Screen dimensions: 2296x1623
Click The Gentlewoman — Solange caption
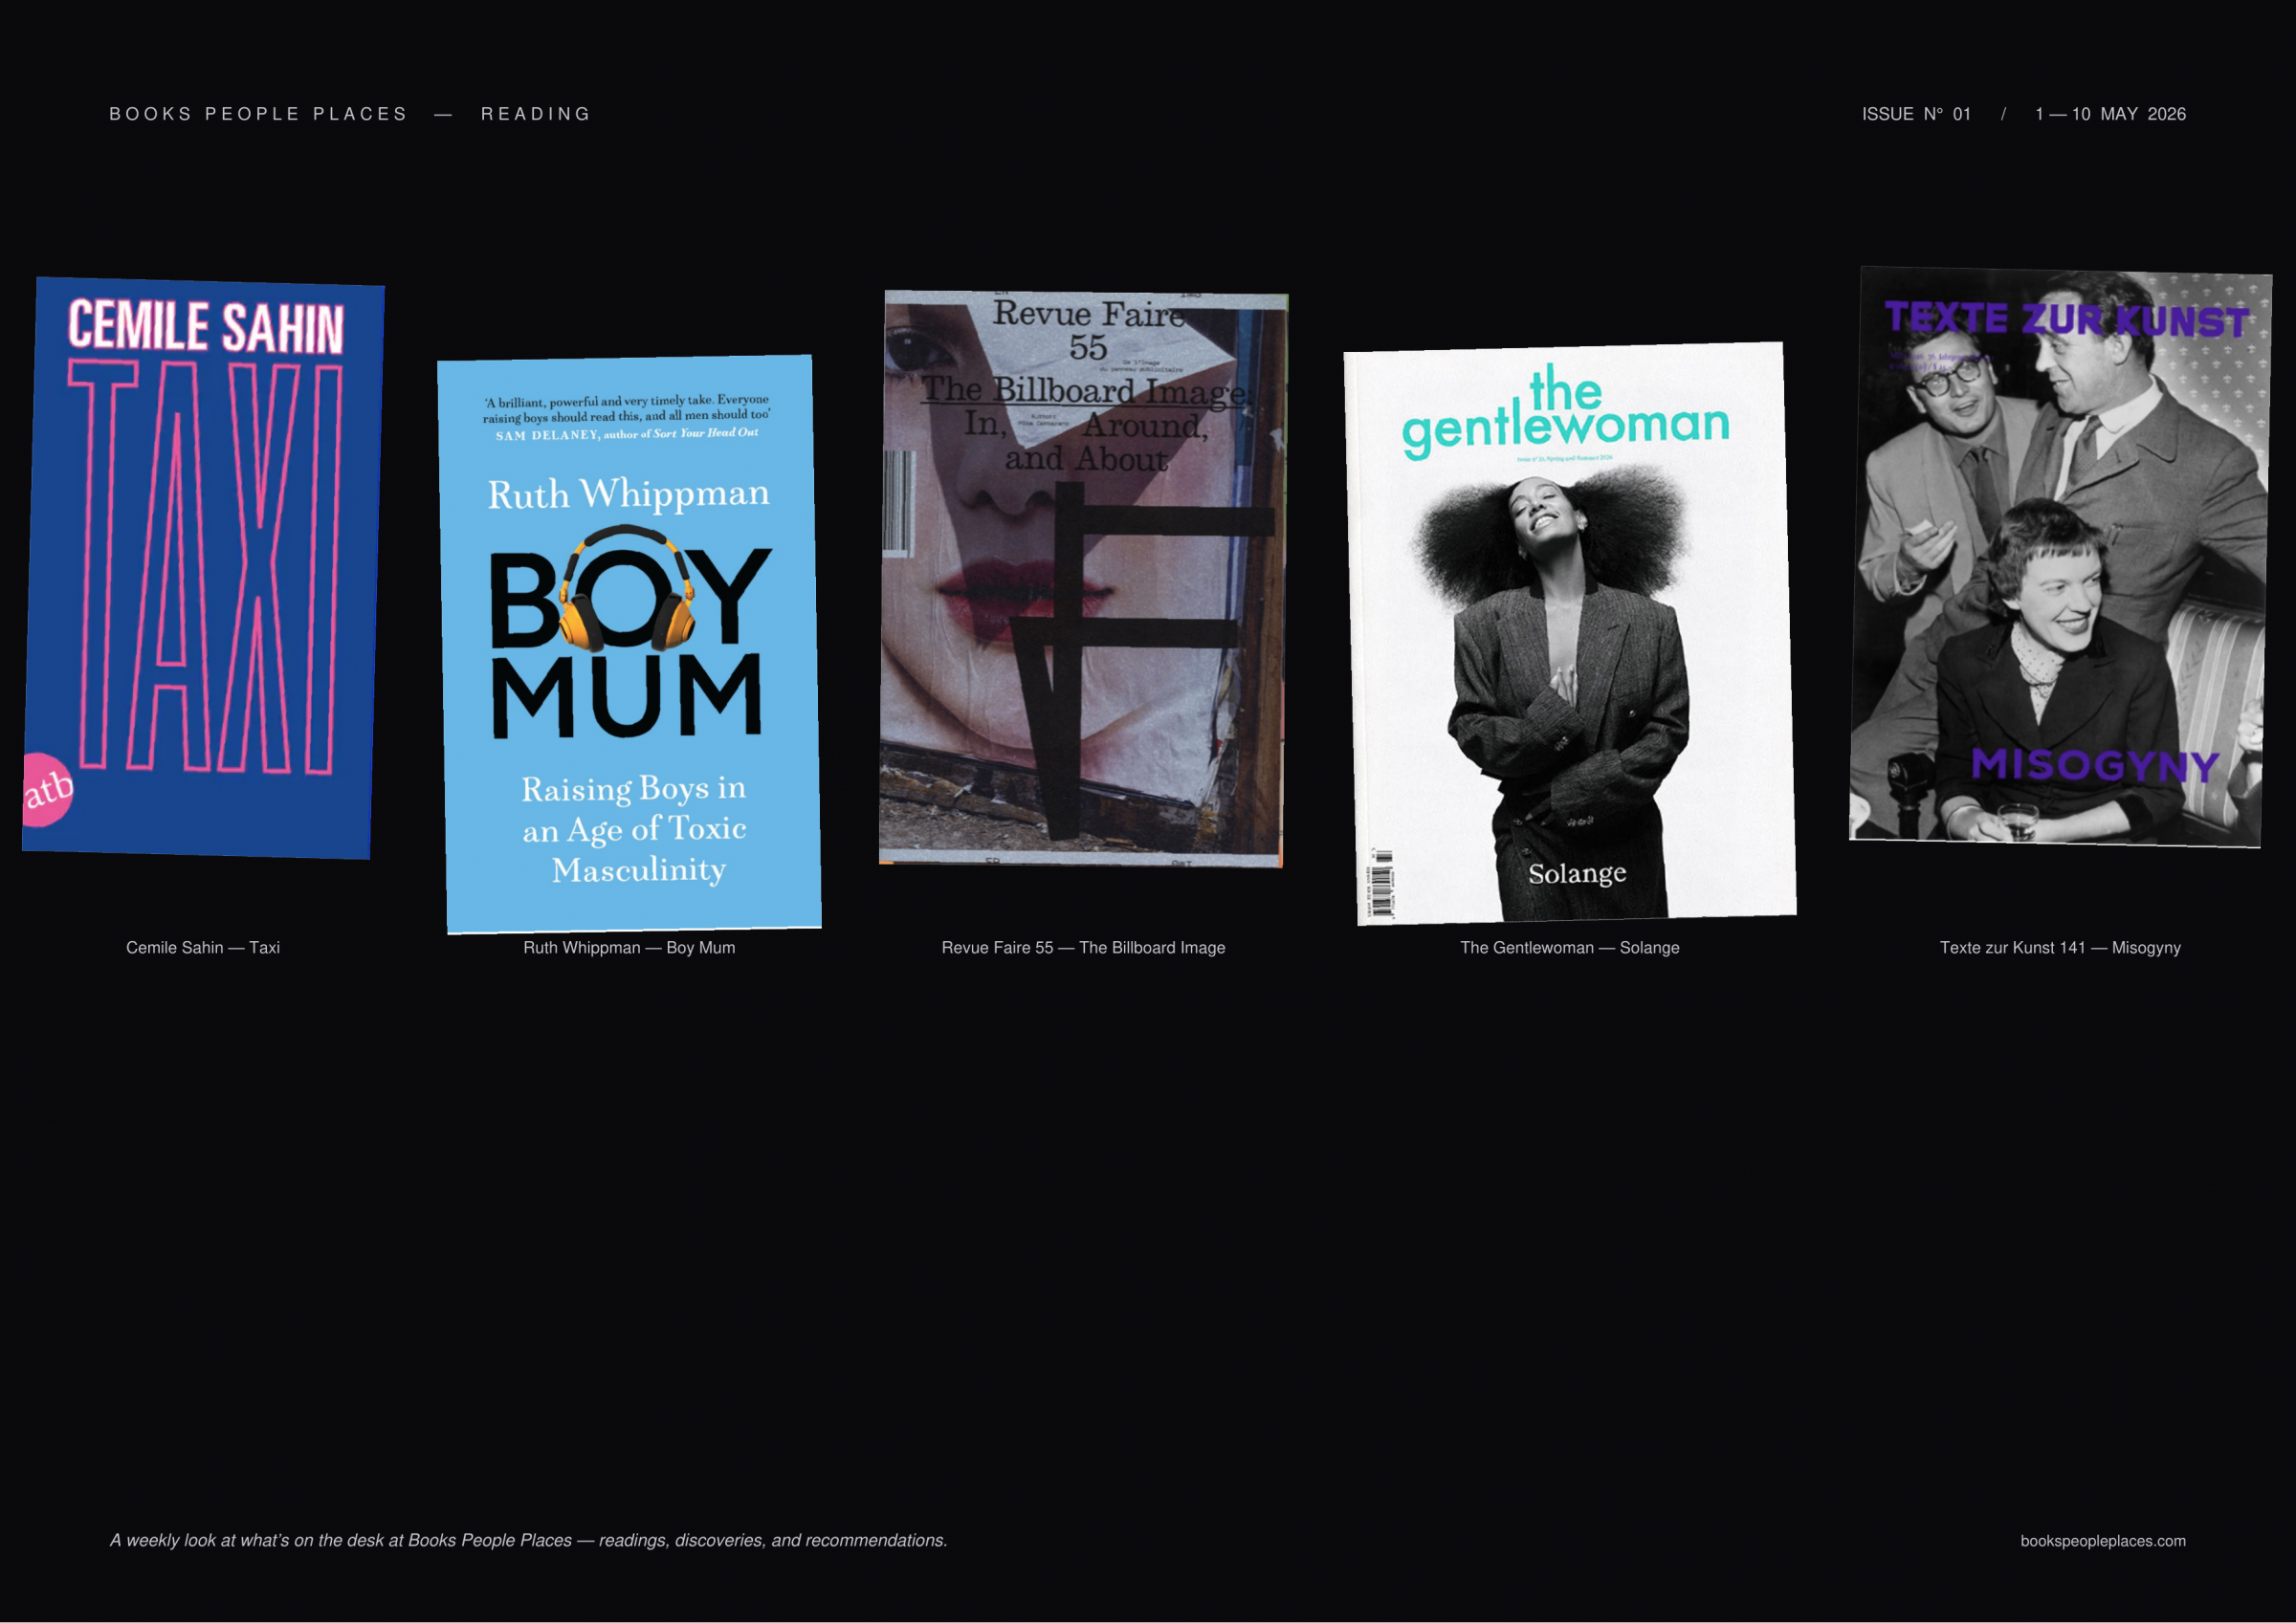pos(1570,947)
